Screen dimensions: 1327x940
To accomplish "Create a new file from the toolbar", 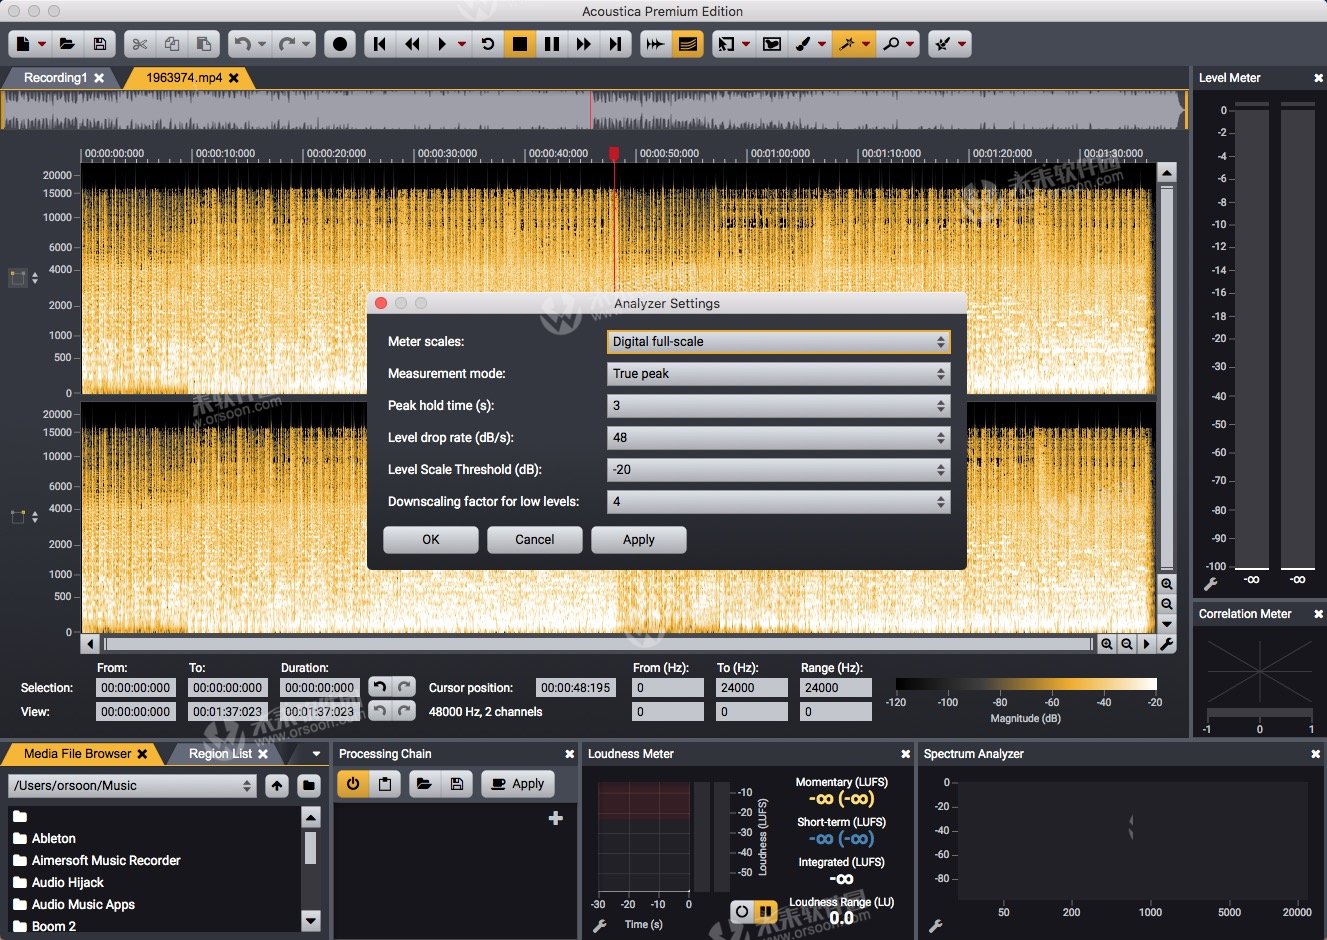I will click(22, 44).
